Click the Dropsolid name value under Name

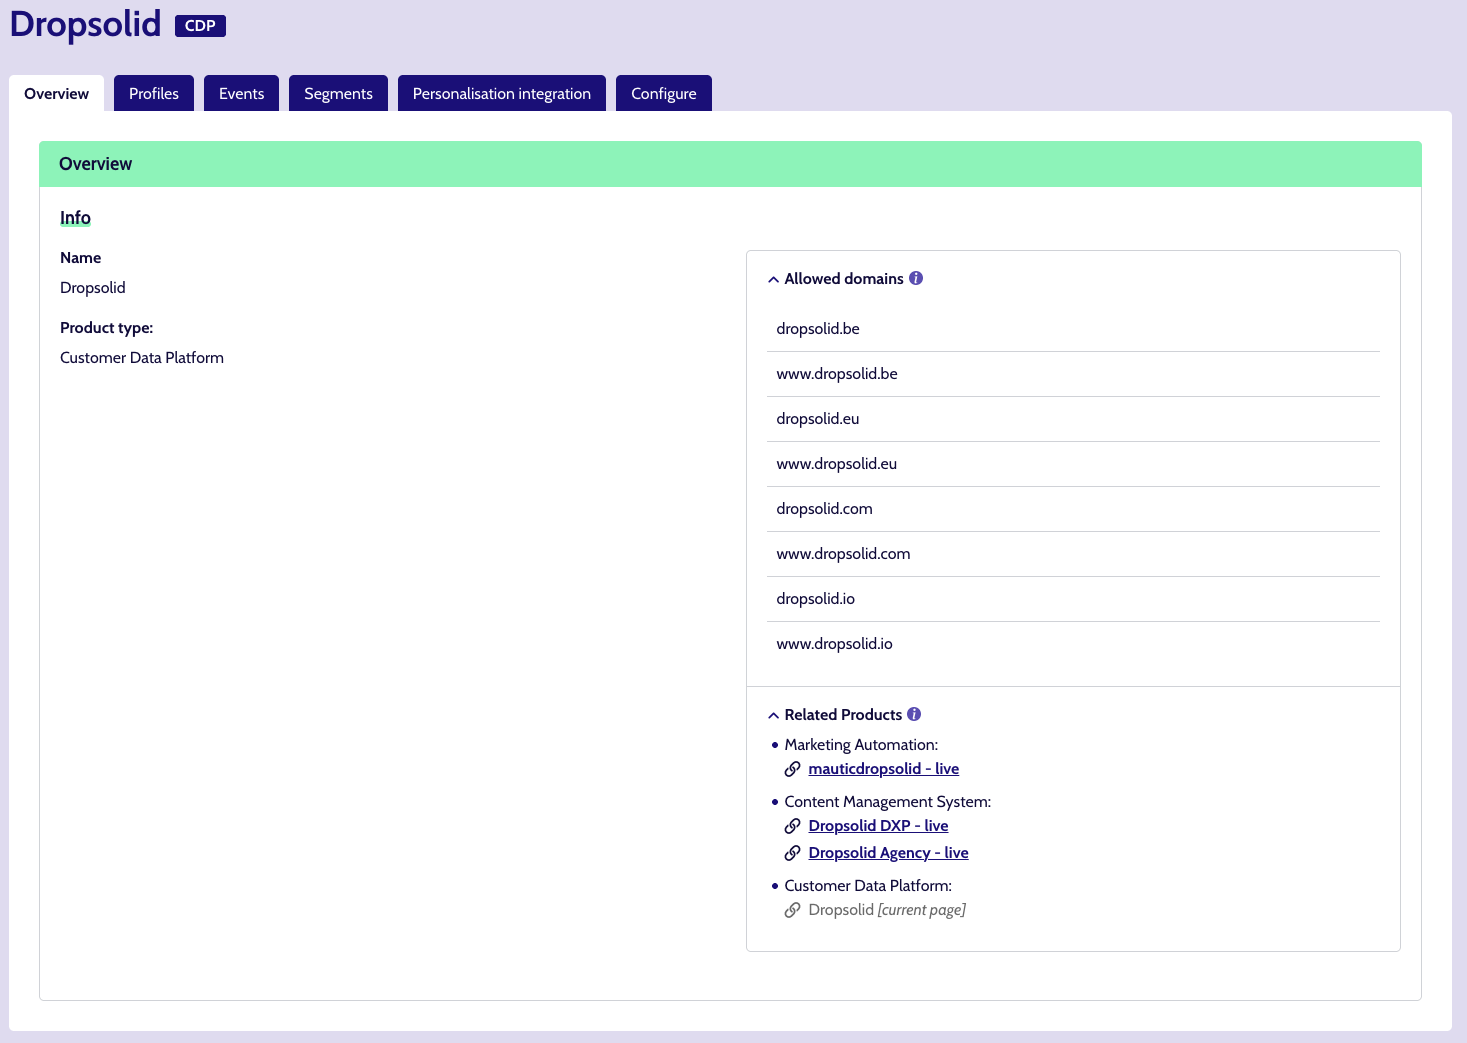tap(93, 288)
